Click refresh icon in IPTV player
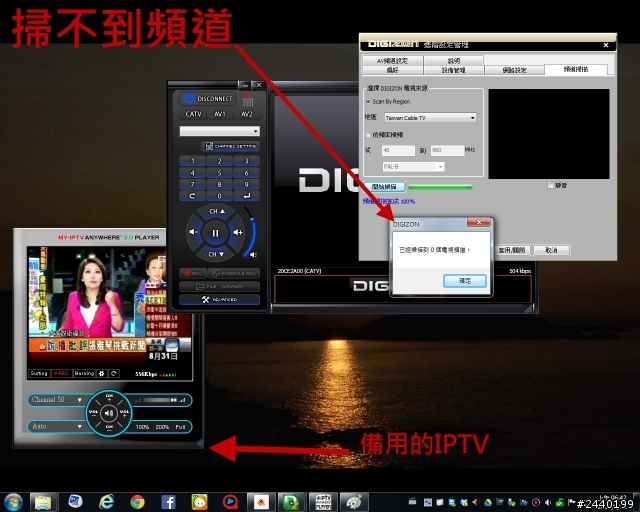 (x=114, y=373)
